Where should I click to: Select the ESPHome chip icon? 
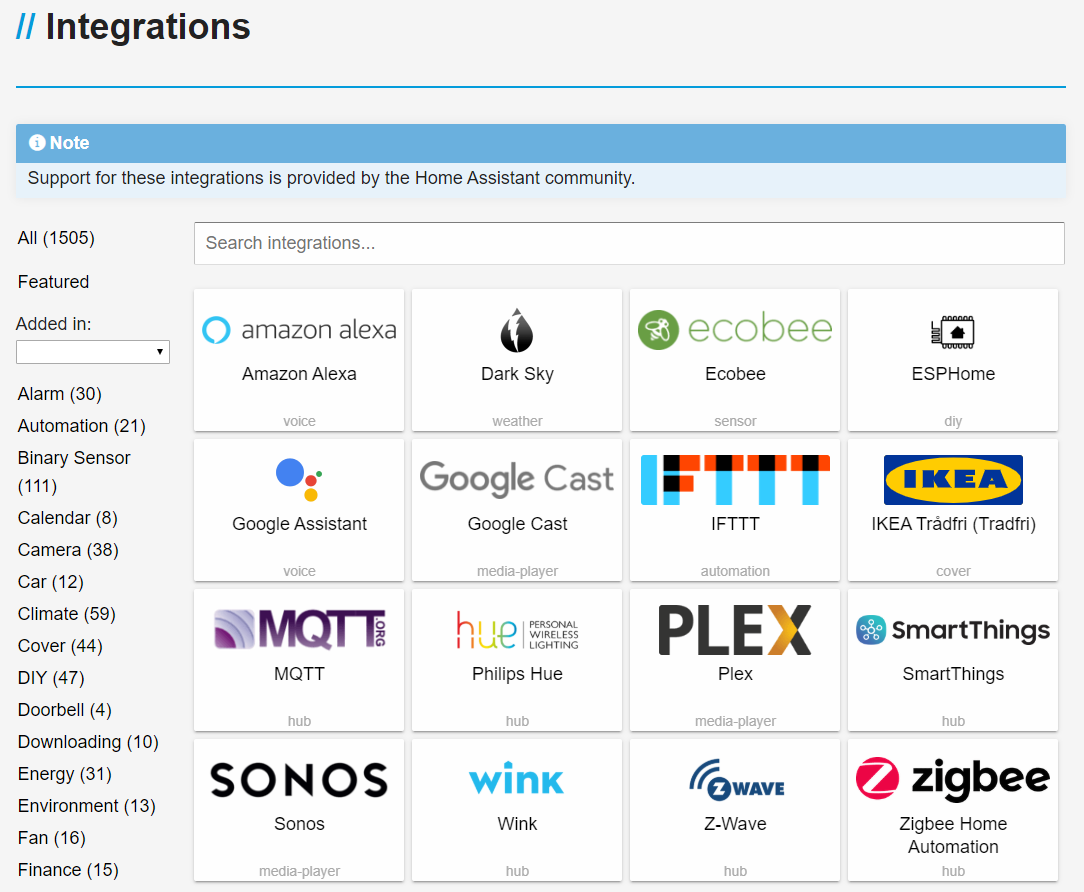pyautogui.click(x=952, y=331)
